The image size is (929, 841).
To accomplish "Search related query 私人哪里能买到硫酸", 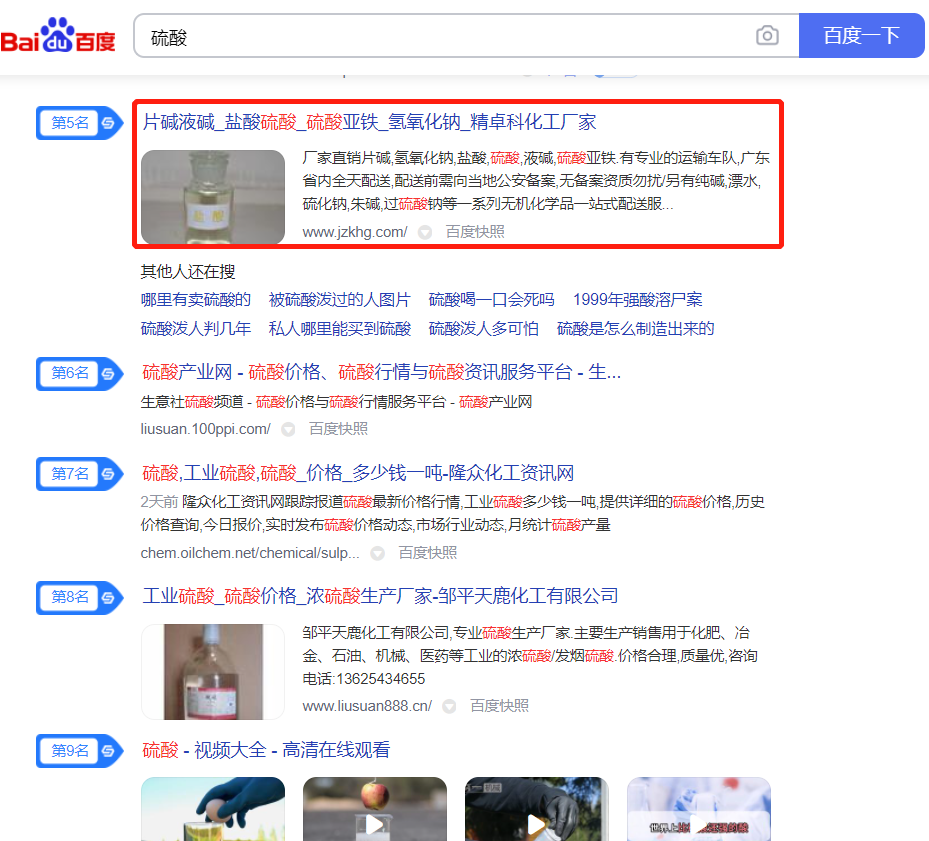I will pyautogui.click(x=339, y=328).
